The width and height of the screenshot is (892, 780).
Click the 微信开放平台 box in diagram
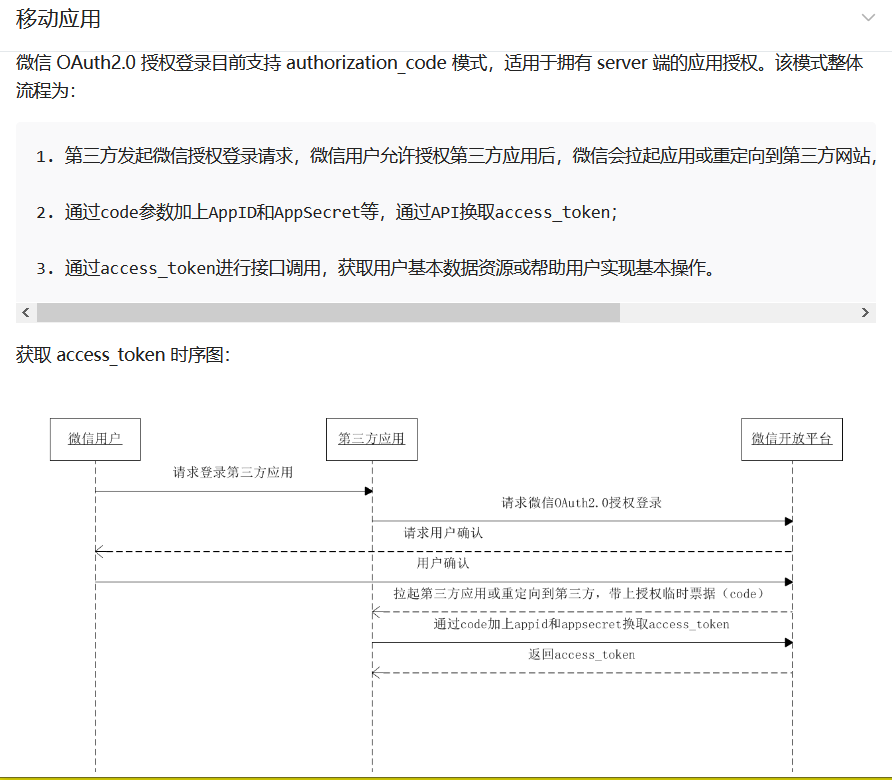[x=792, y=439]
